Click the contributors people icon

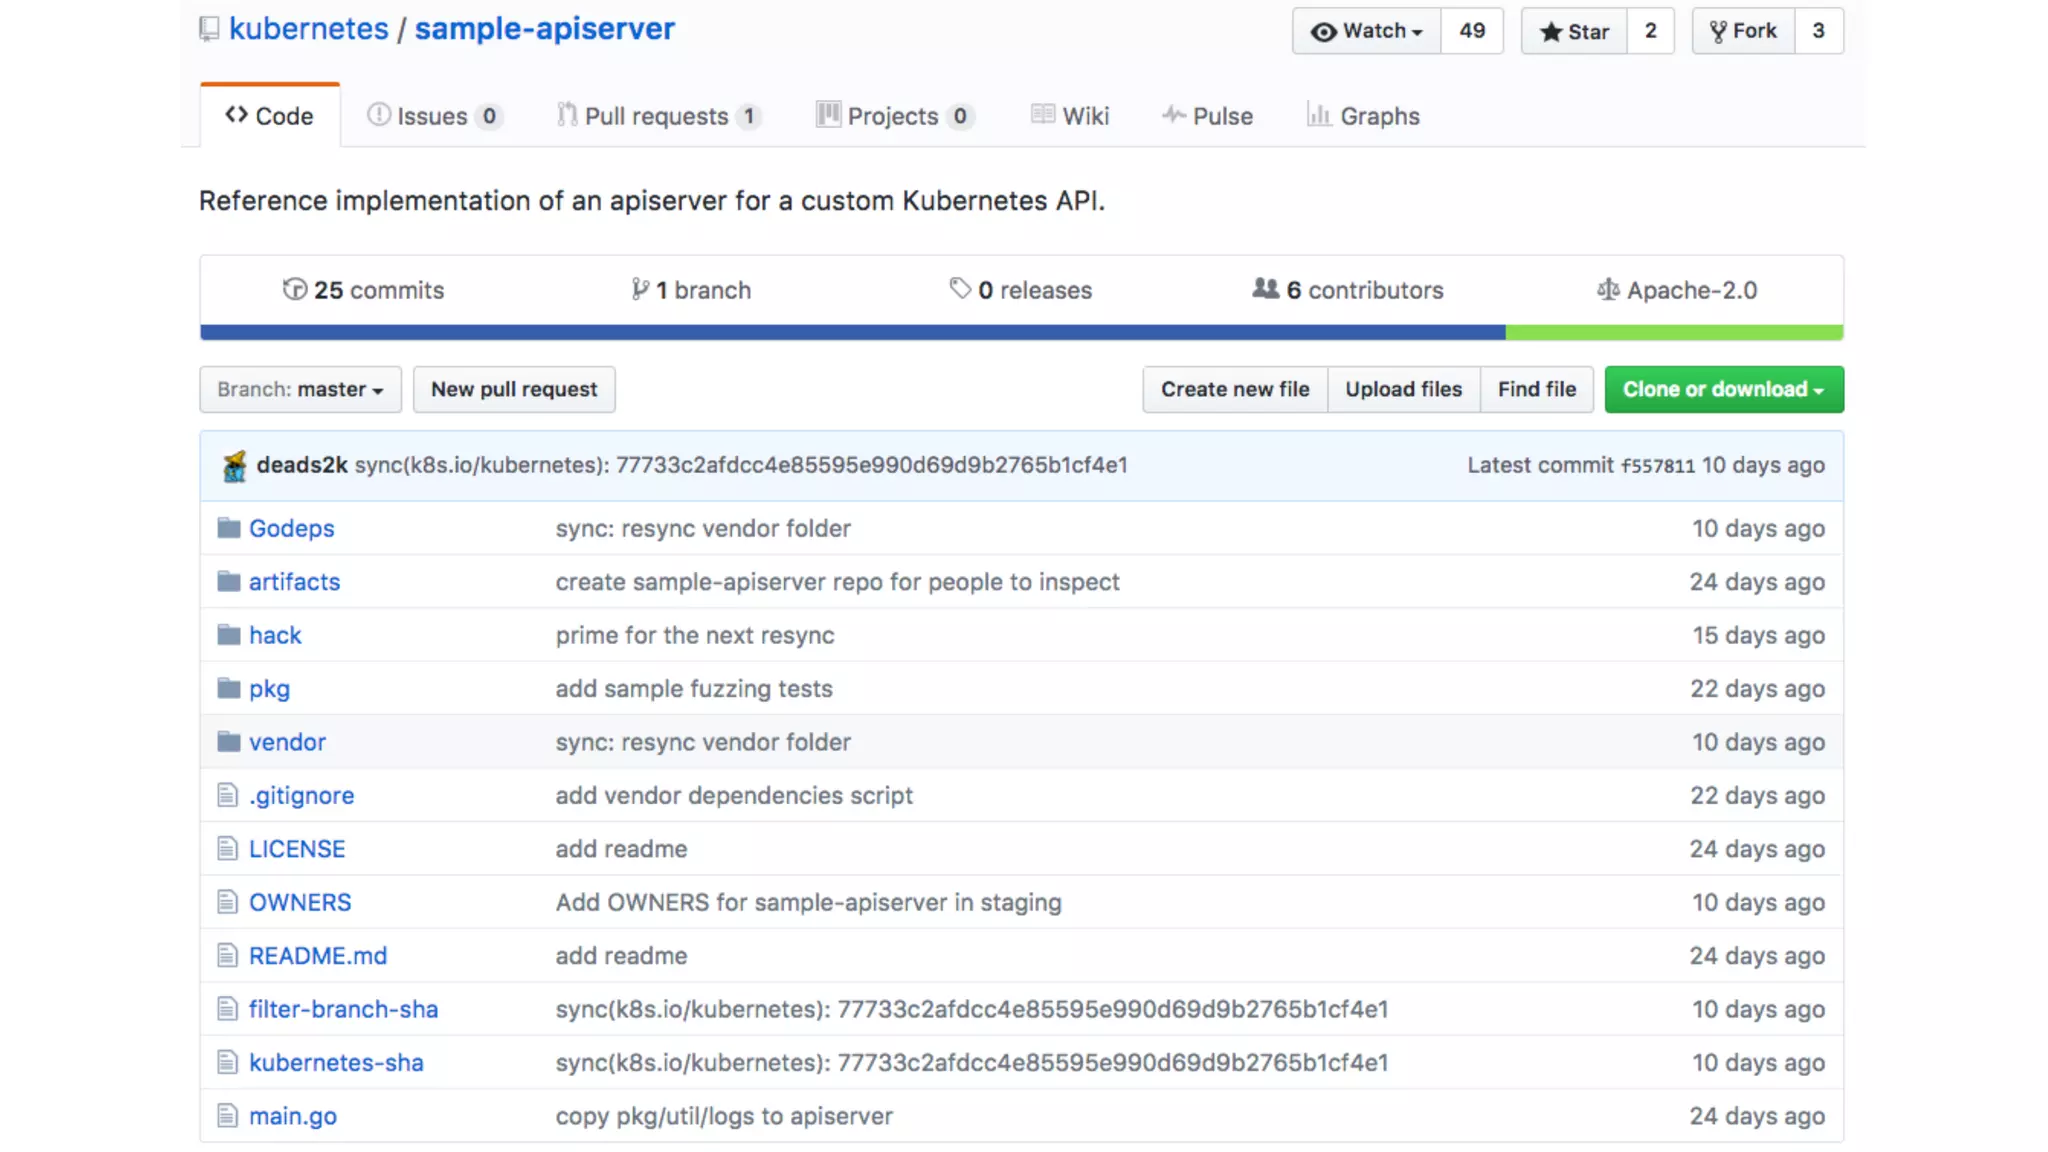click(x=1265, y=289)
